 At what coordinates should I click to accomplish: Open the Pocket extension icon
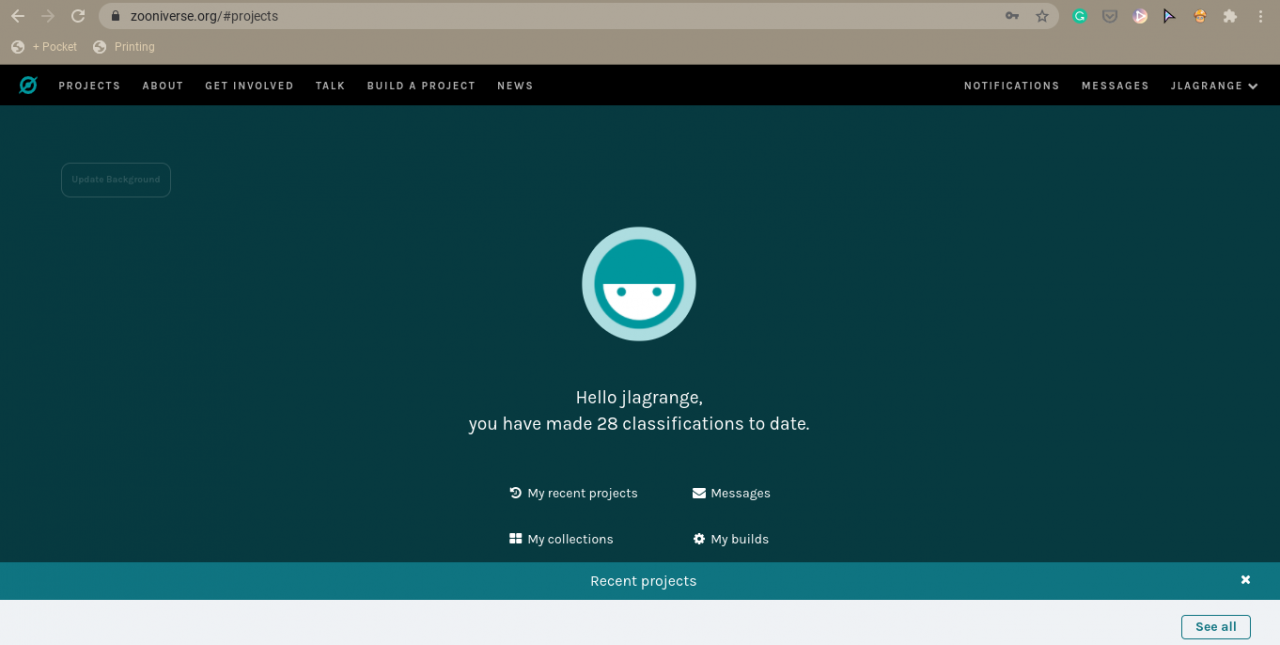pyautogui.click(x=1110, y=16)
